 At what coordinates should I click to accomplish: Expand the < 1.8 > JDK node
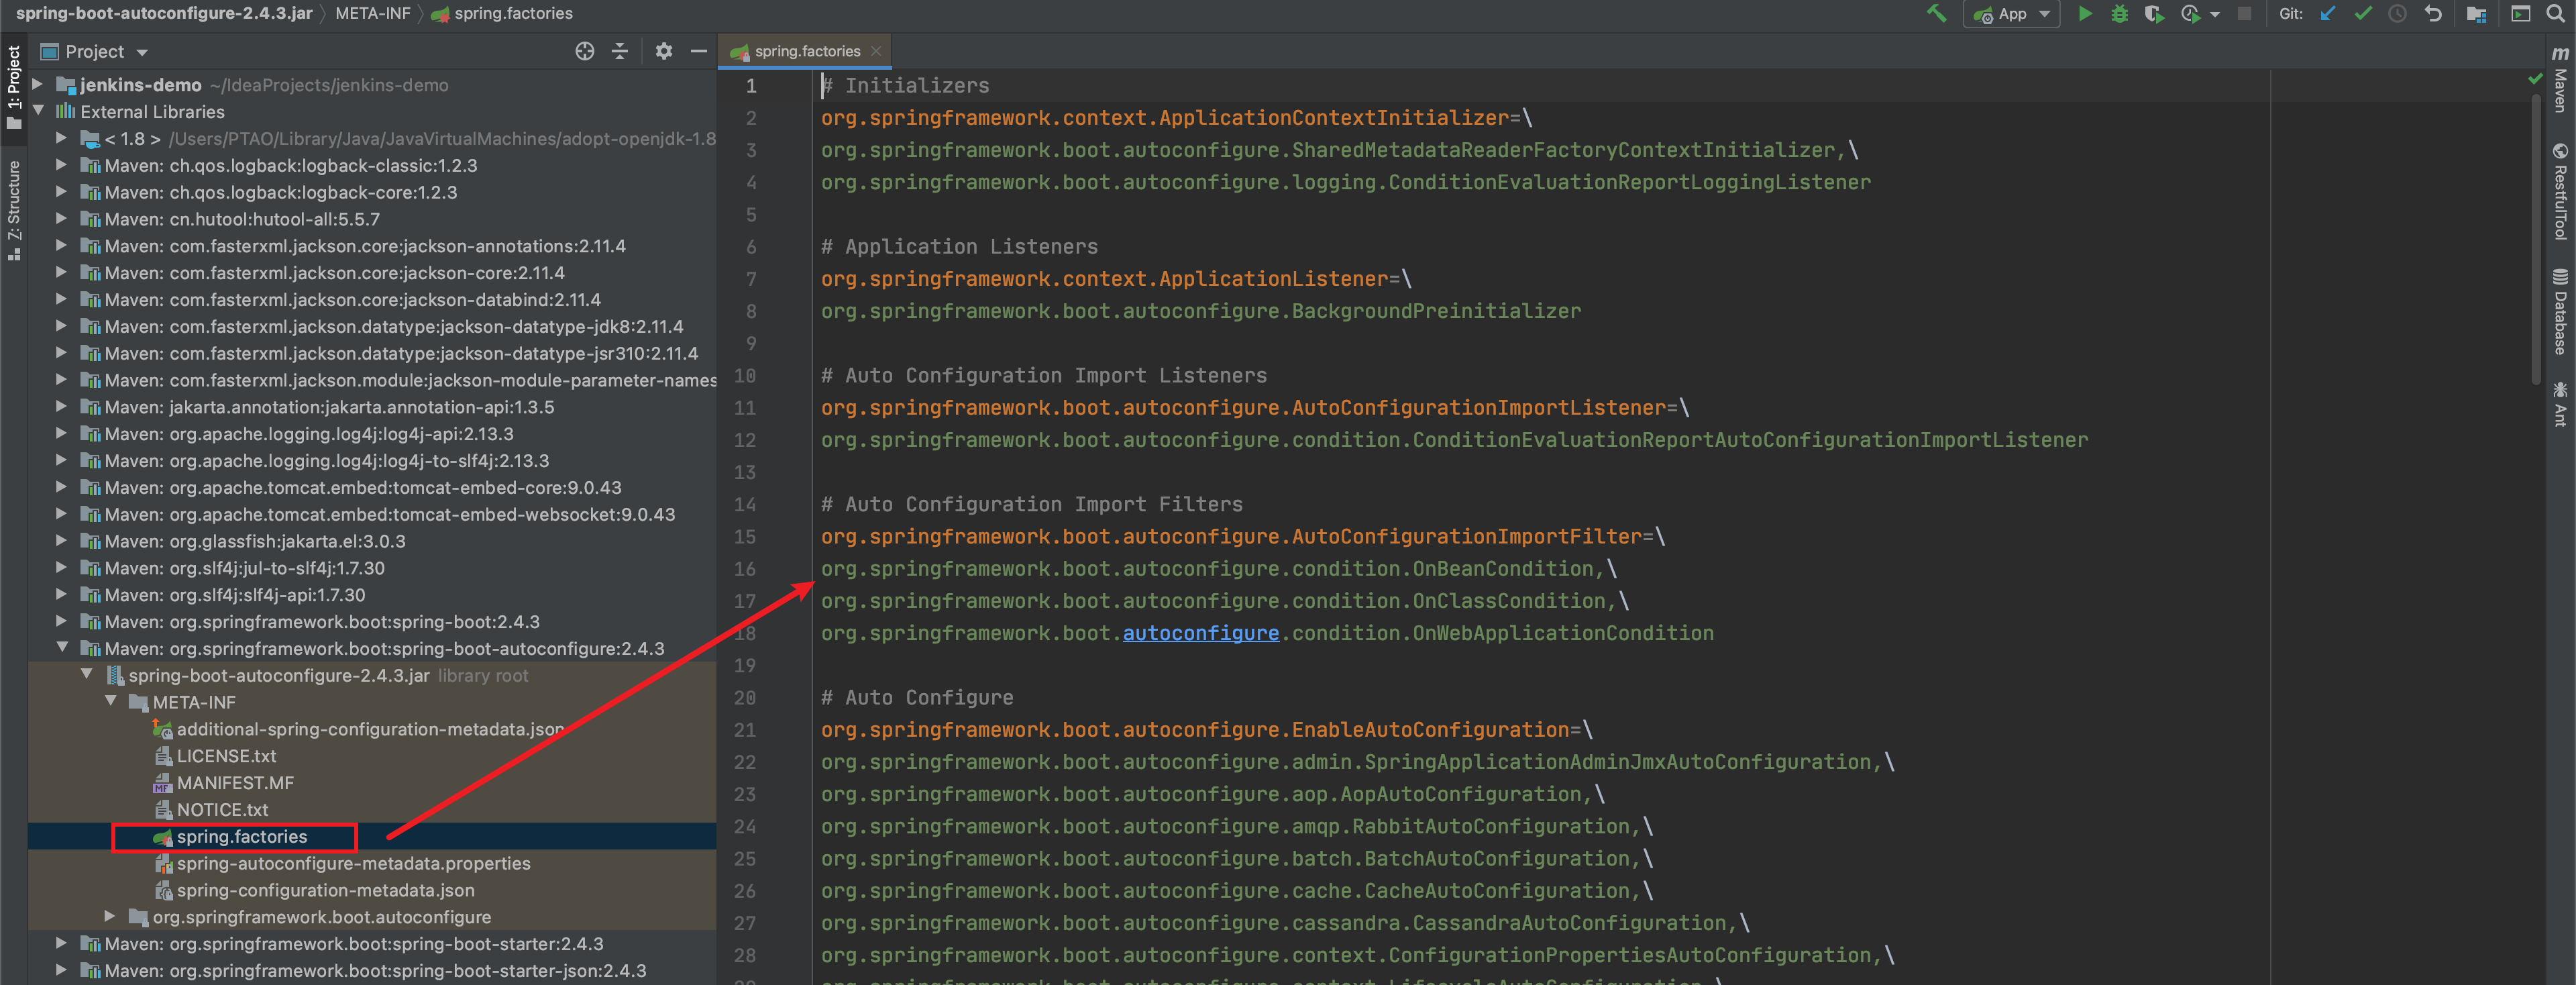[62, 139]
